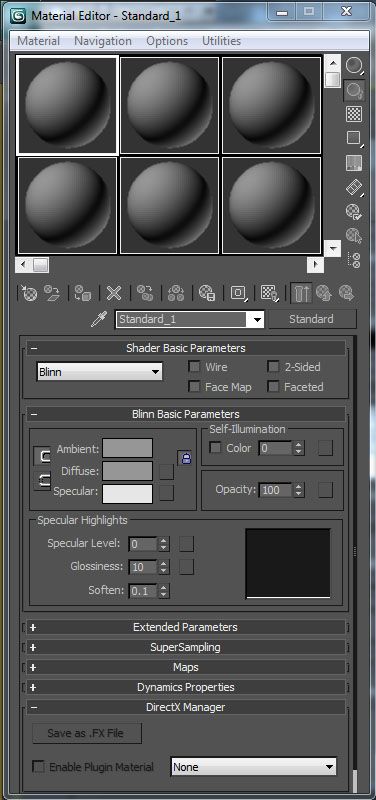Image resolution: width=376 pixels, height=800 pixels.
Task: Expand the SuperSampling rollout
Action: (186, 647)
